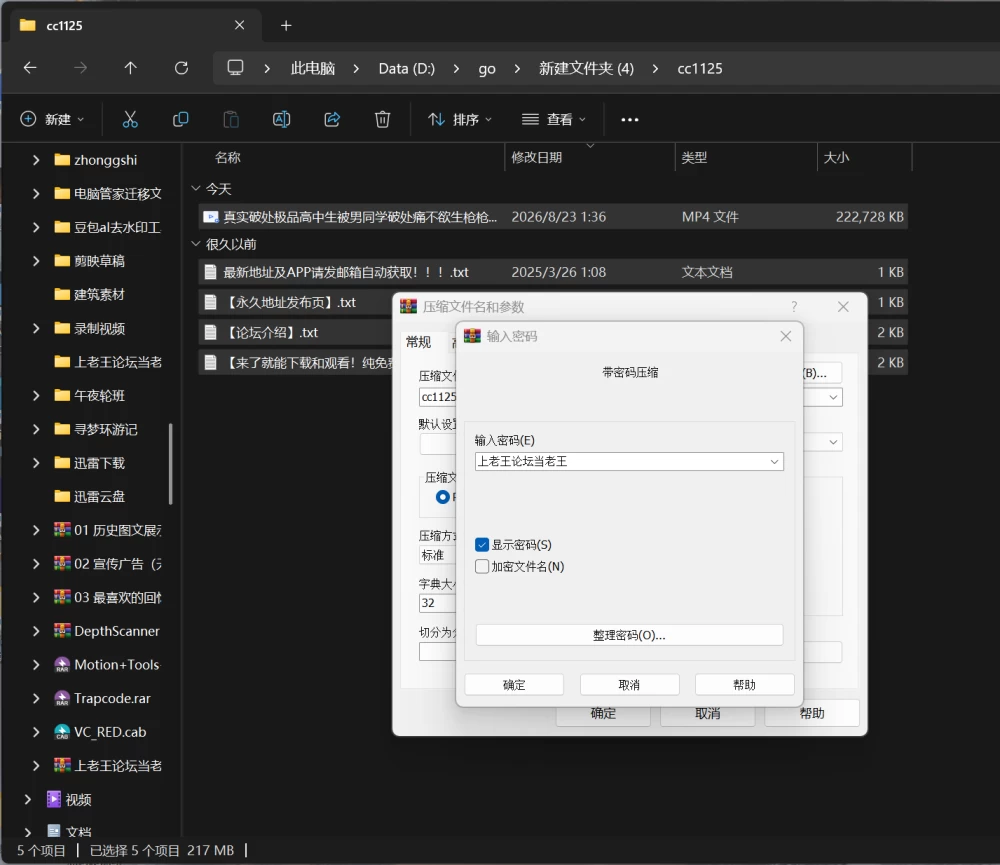Click the Share icon in toolbar
This screenshot has height=865, width=1000.
[x=332, y=119]
